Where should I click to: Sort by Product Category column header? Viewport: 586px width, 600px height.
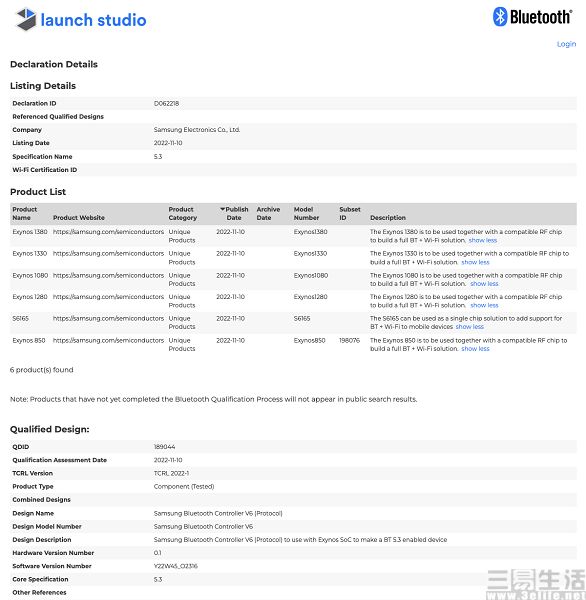pos(183,214)
